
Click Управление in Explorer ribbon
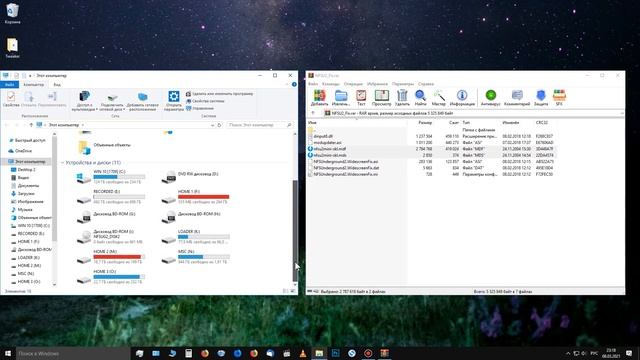200,108
